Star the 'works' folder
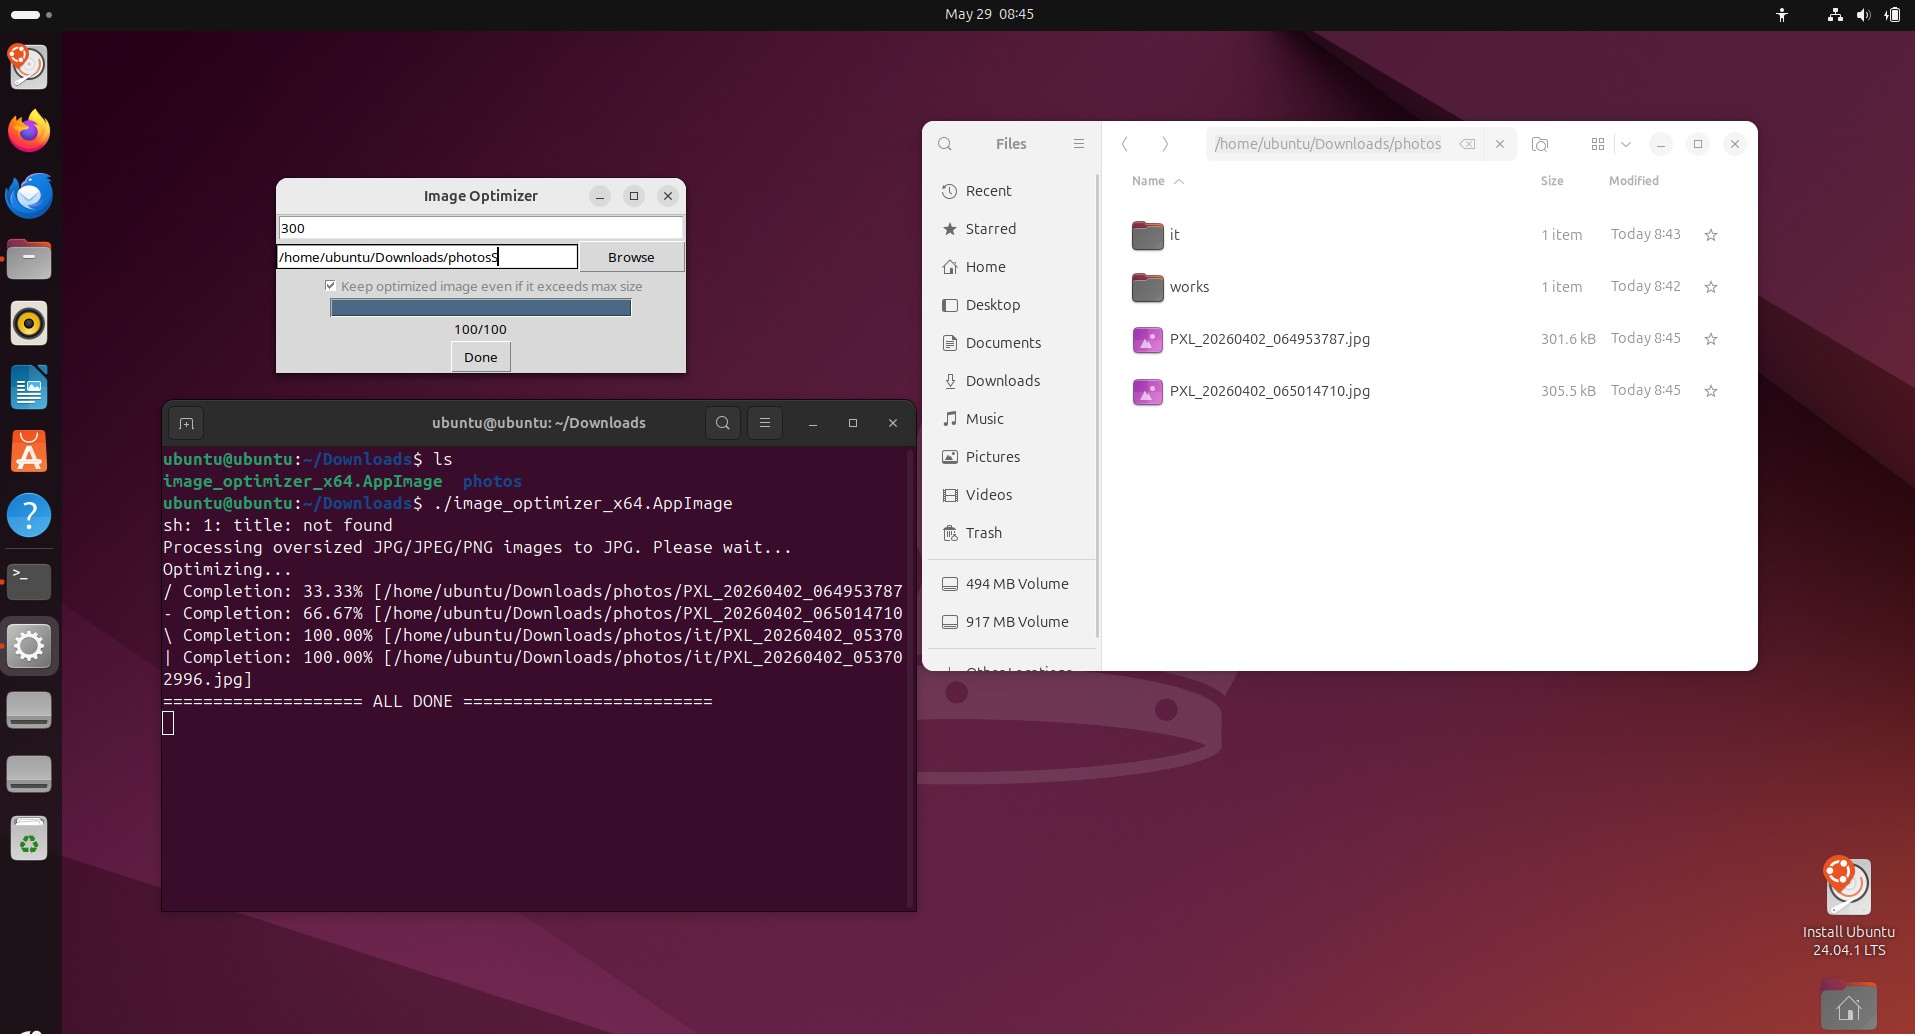 point(1711,287)
